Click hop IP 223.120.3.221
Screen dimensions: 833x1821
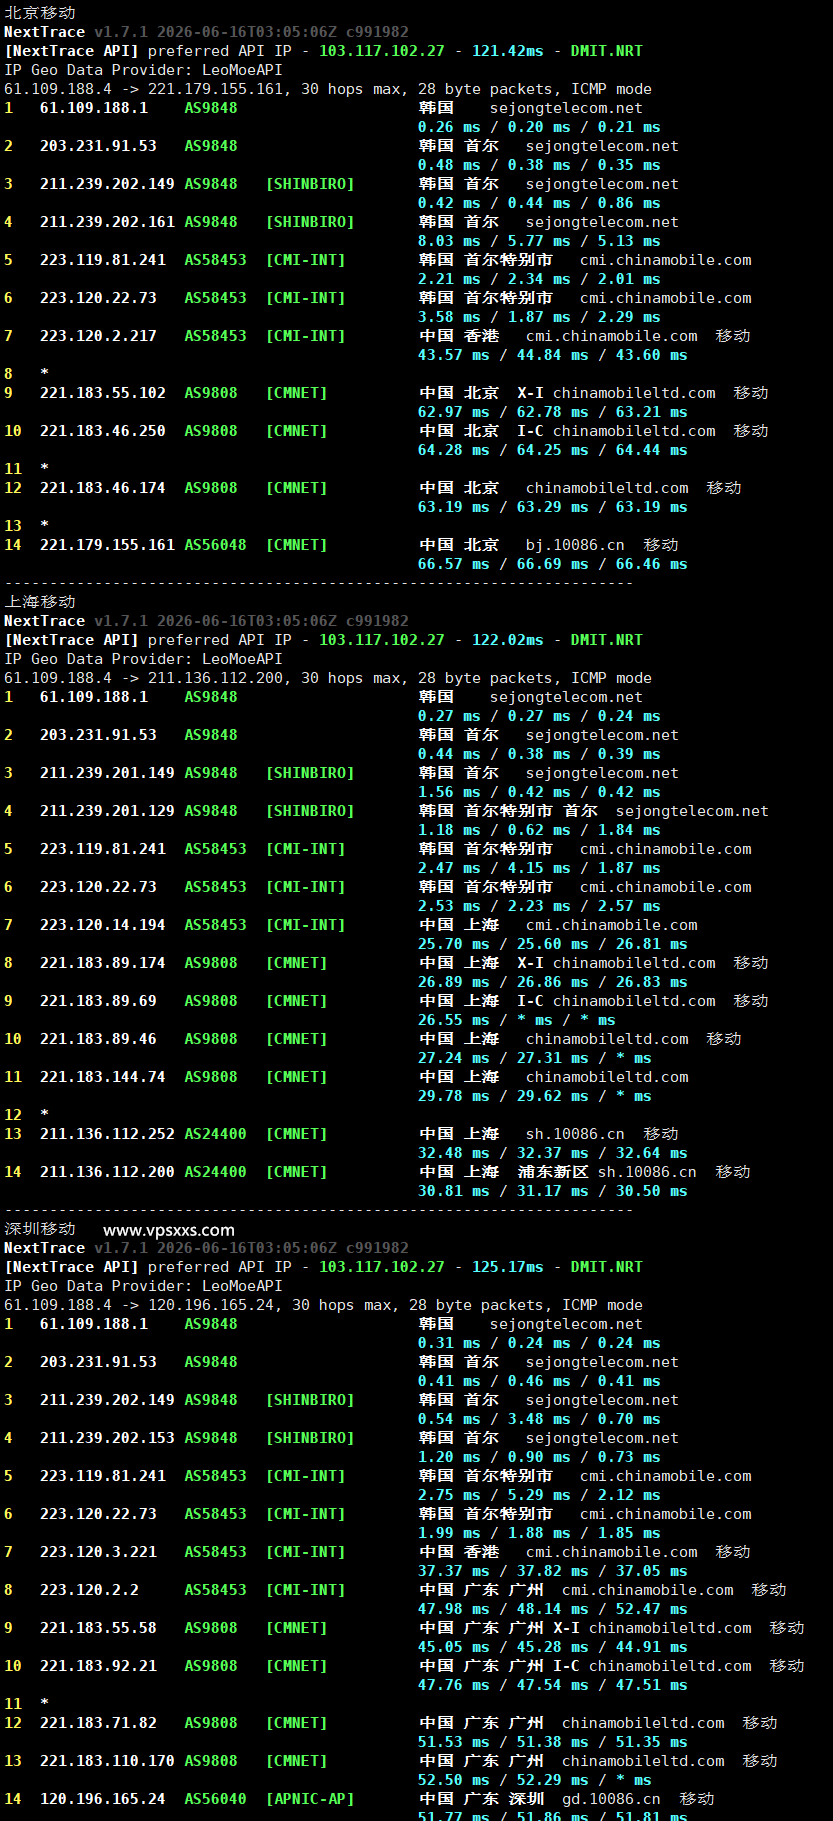click(x=98, y=1552)
